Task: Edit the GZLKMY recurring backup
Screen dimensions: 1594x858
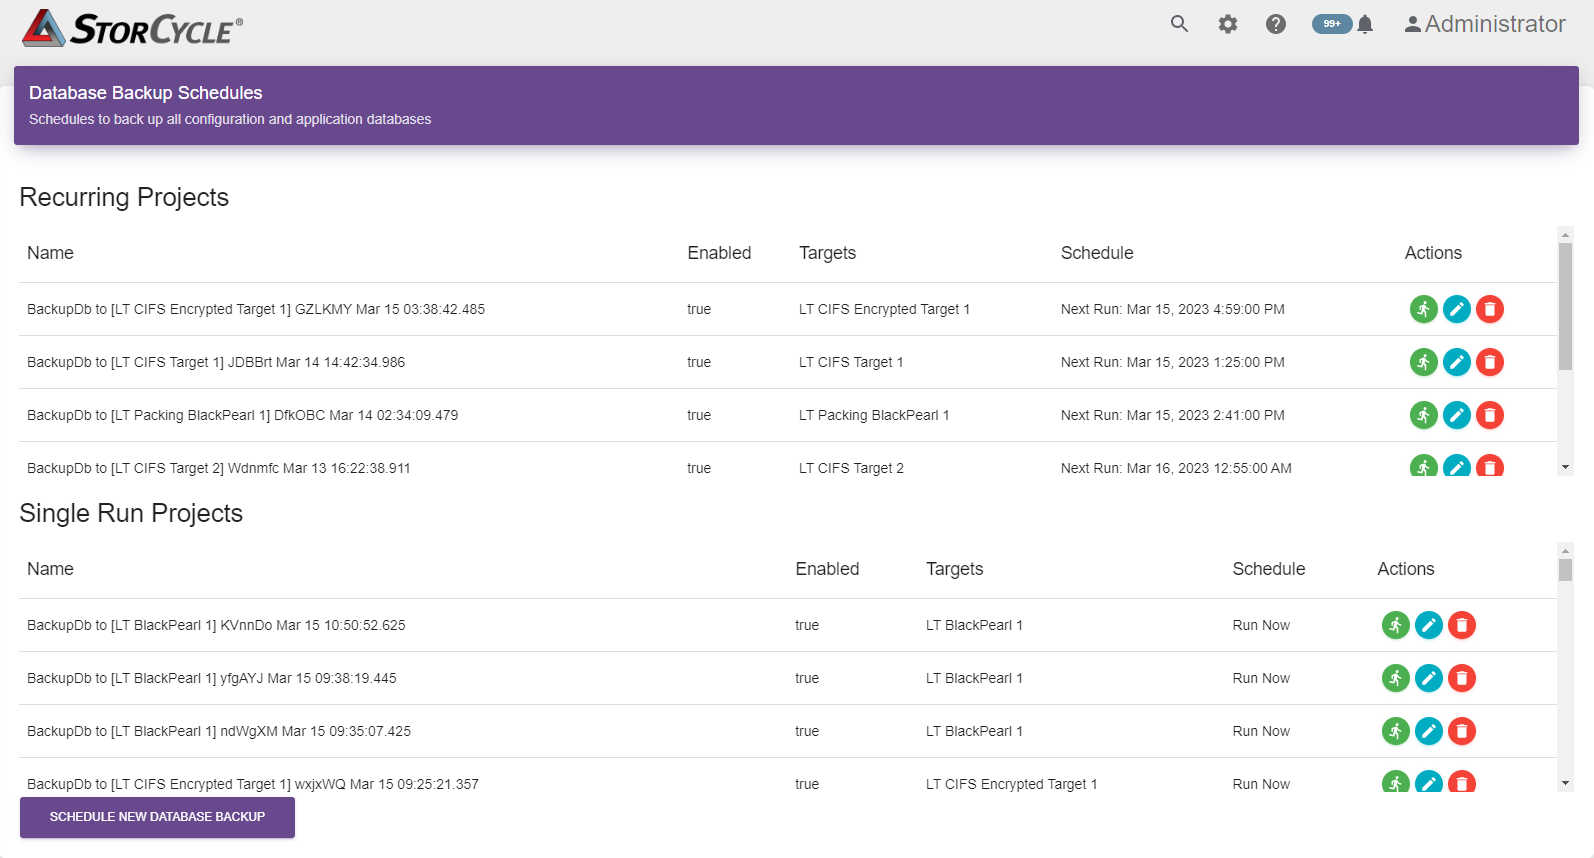Action: pos(1457,309)
